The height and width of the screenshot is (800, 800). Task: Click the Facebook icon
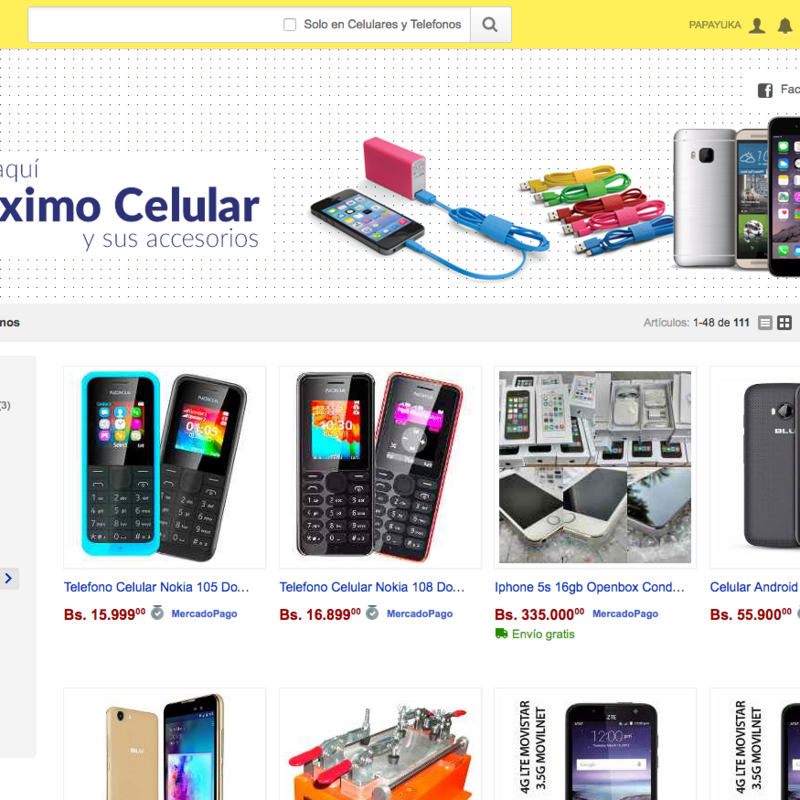[x=765, y=90]
